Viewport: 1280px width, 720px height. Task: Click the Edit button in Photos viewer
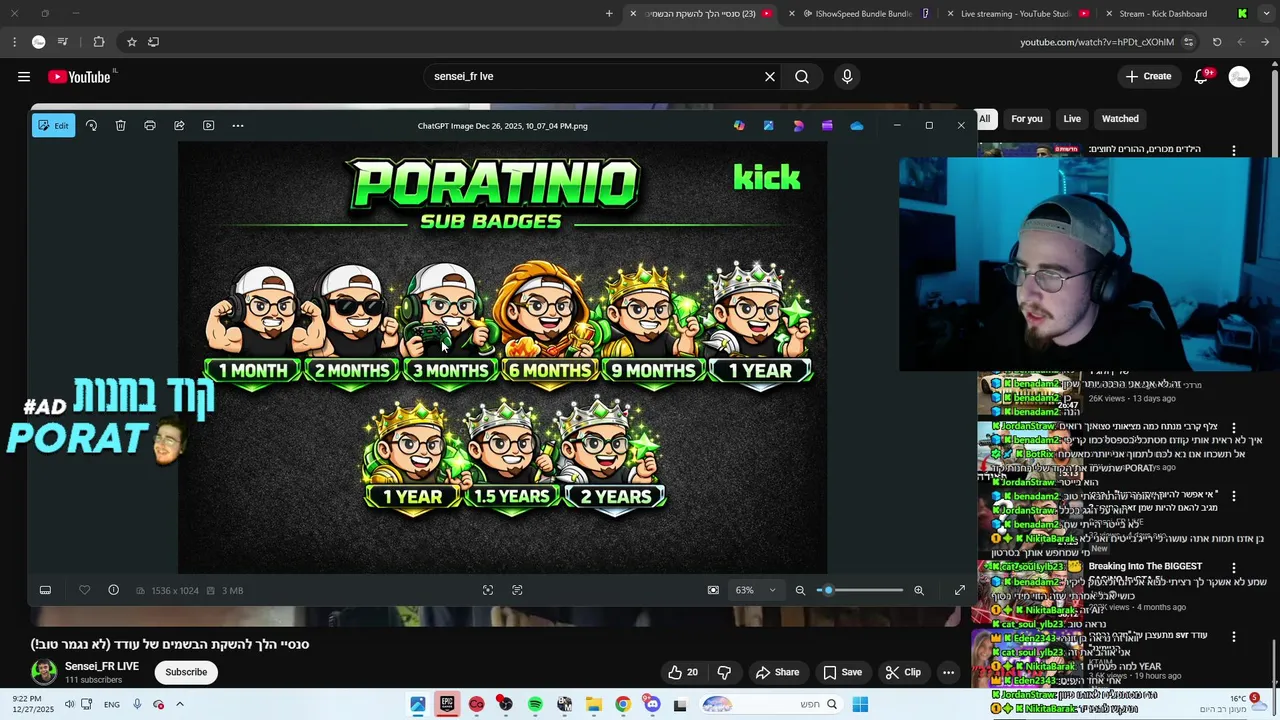(53, 126)
